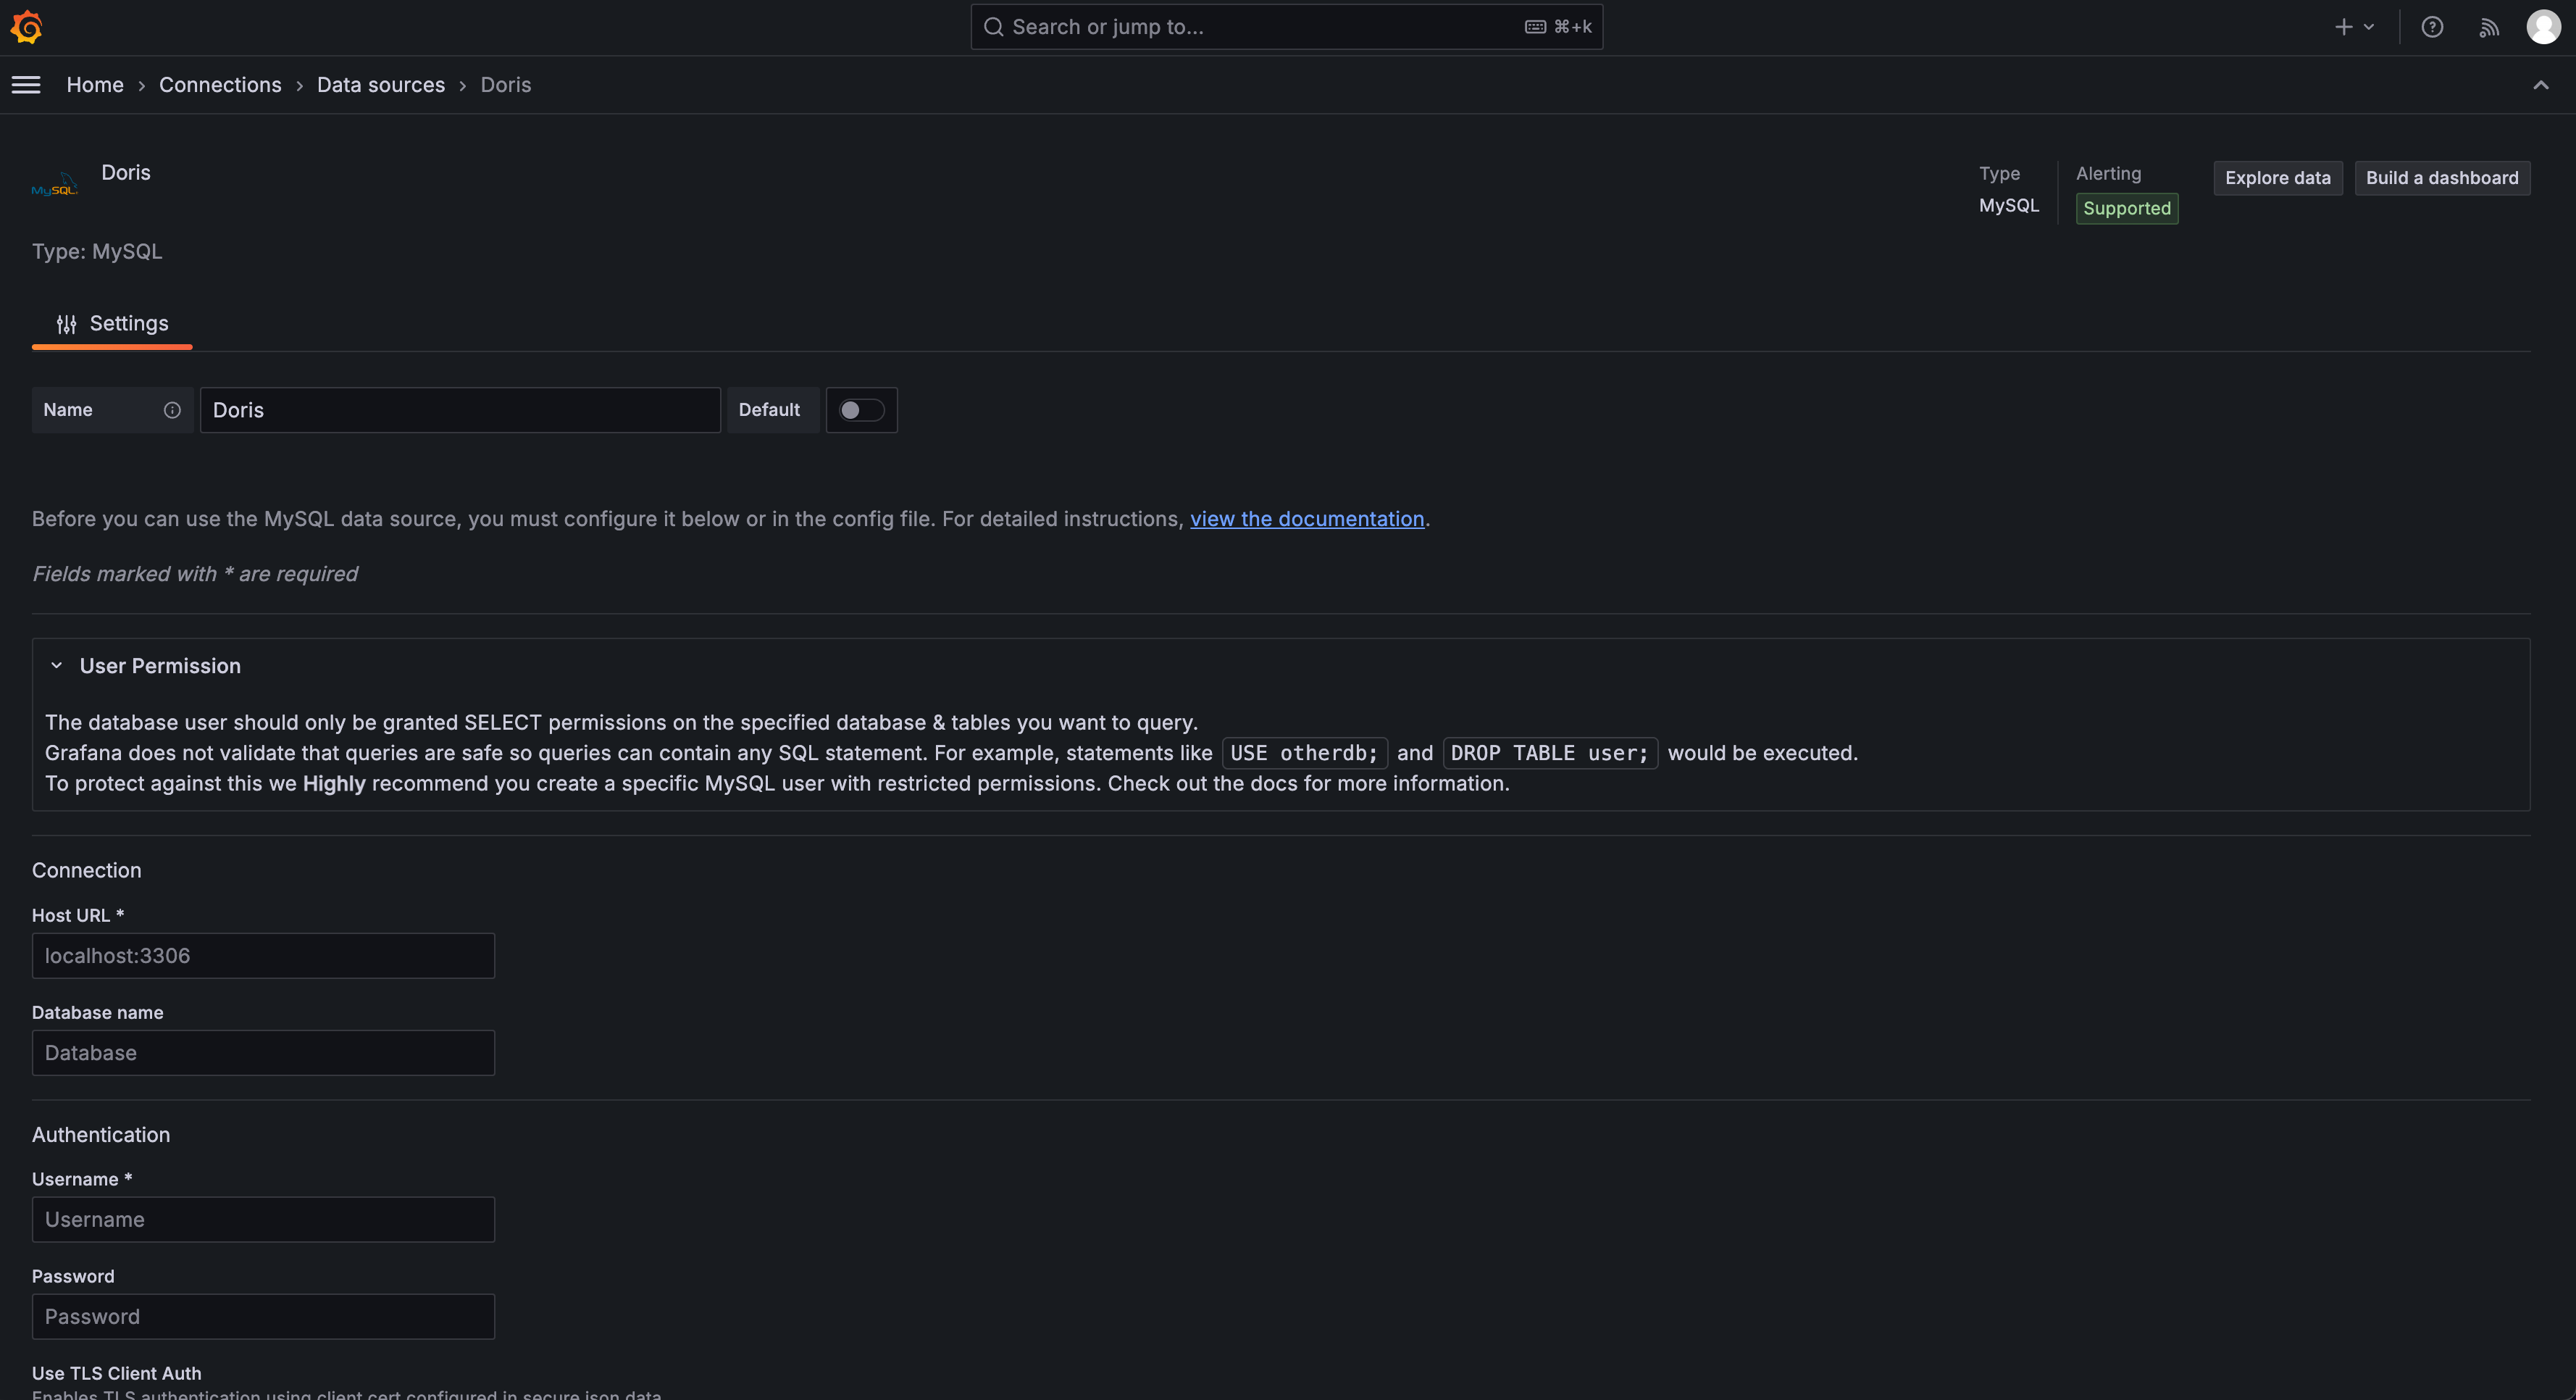This screenshot has width=2576, height=1400.
Task: Click the User Permission heading text
Action: 160,666
